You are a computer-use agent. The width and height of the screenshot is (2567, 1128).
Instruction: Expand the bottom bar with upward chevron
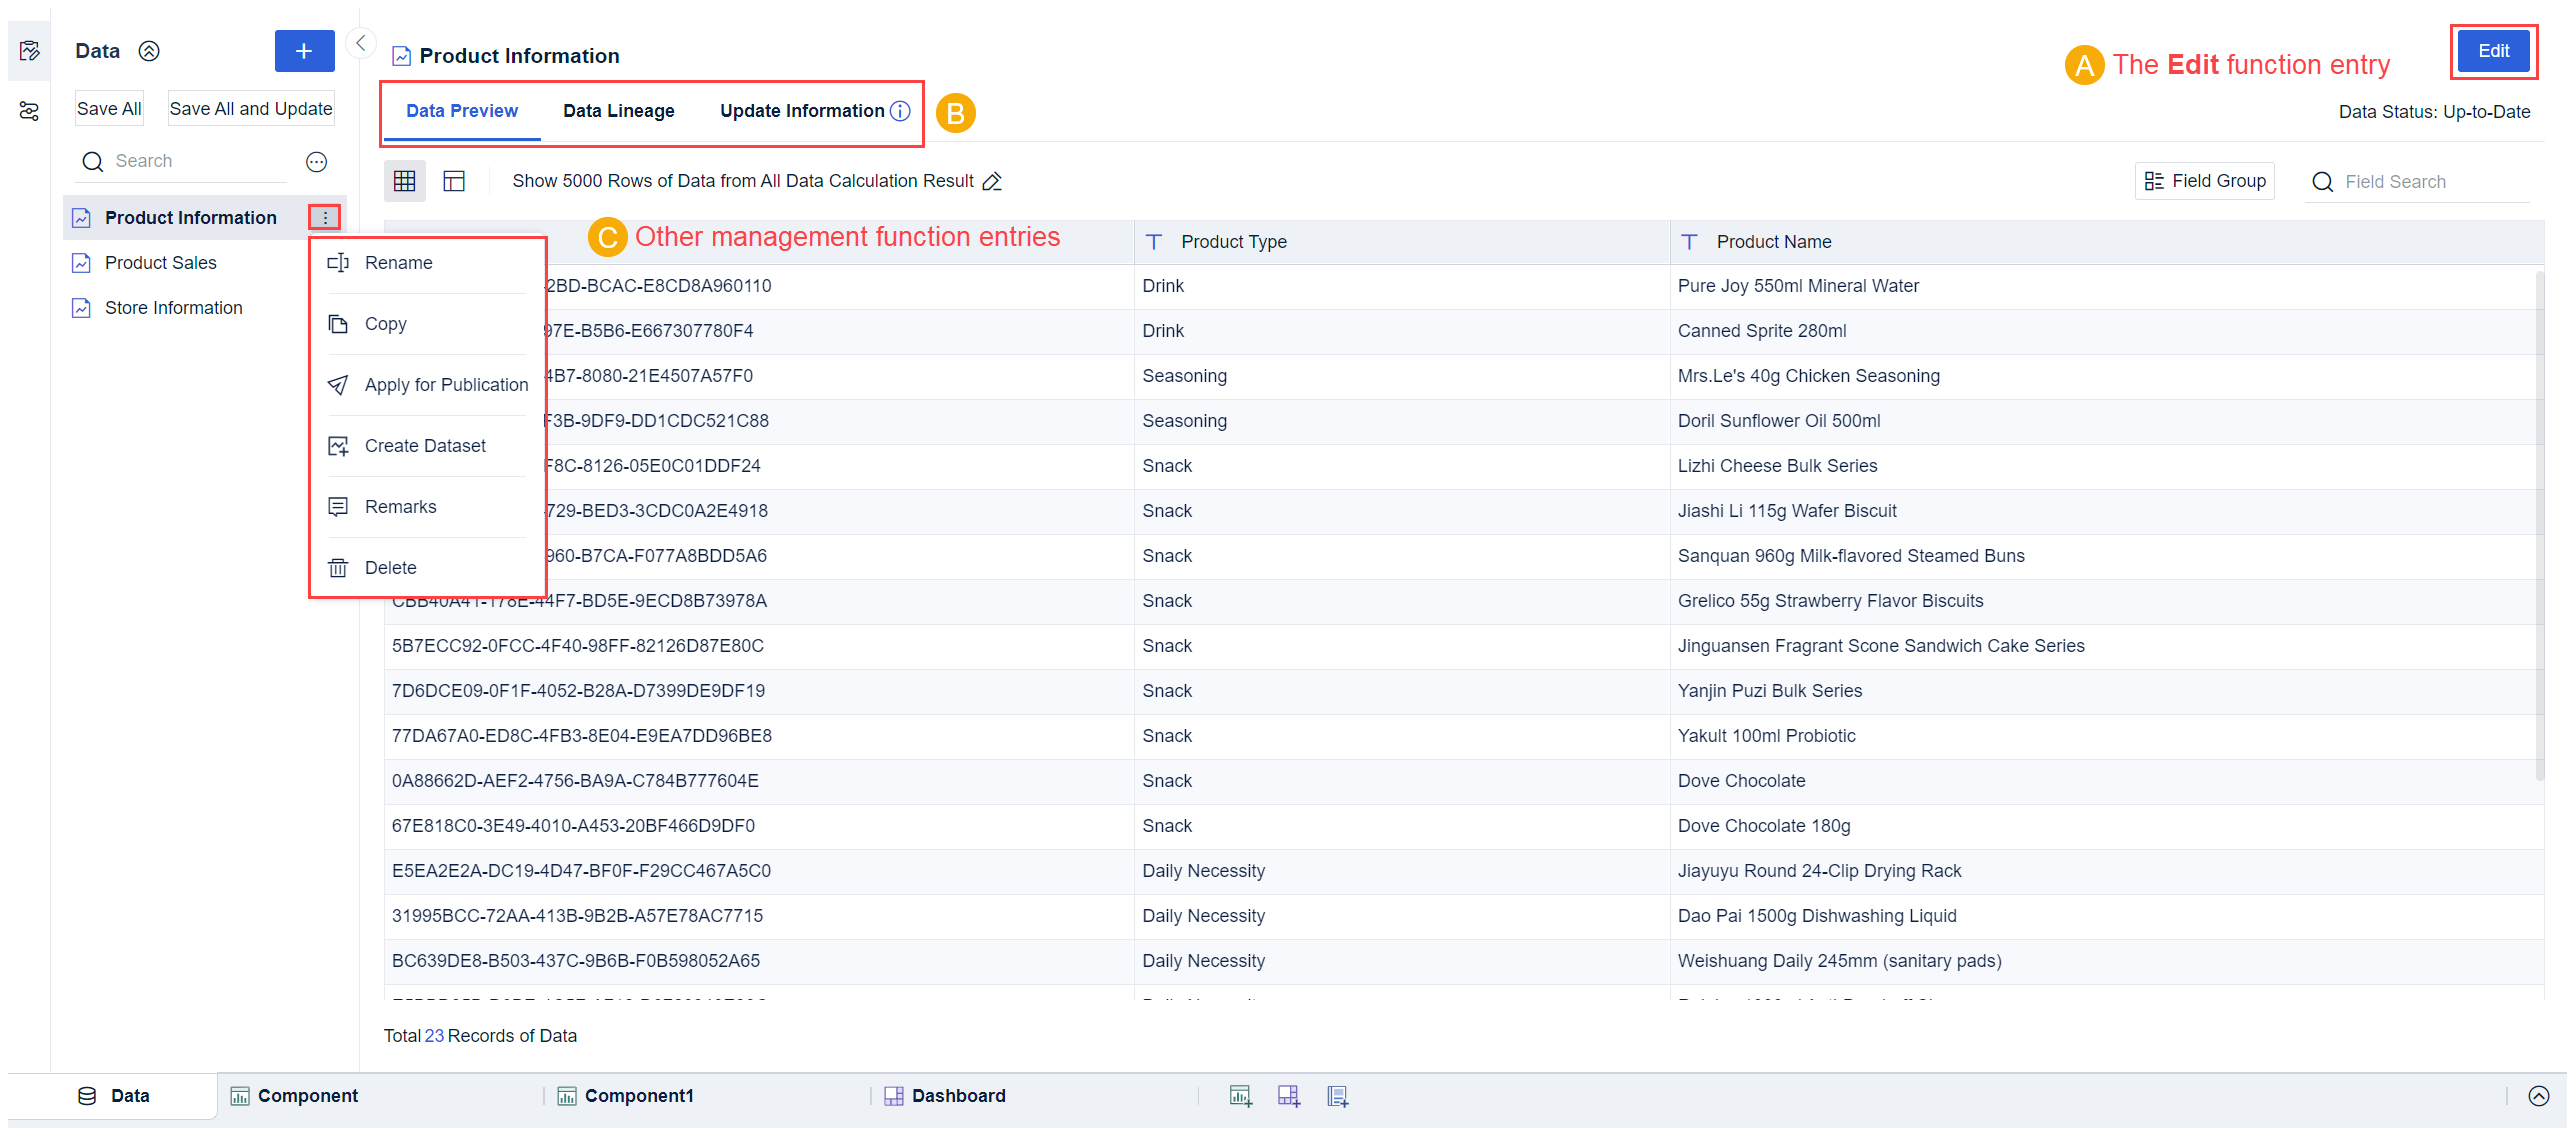[2538, 1095]
